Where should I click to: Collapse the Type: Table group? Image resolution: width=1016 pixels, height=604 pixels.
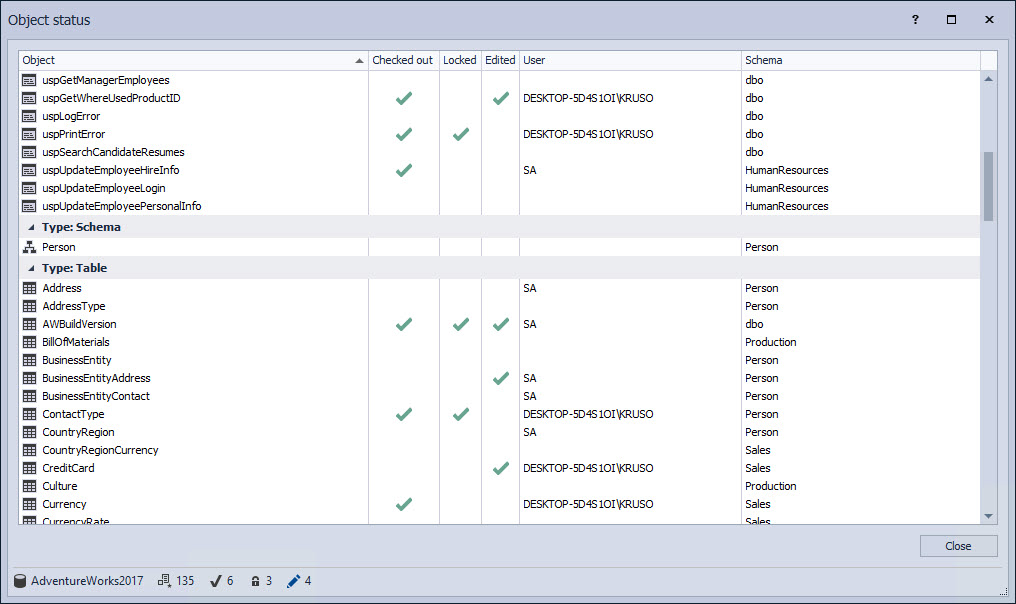tap(29, 268)
